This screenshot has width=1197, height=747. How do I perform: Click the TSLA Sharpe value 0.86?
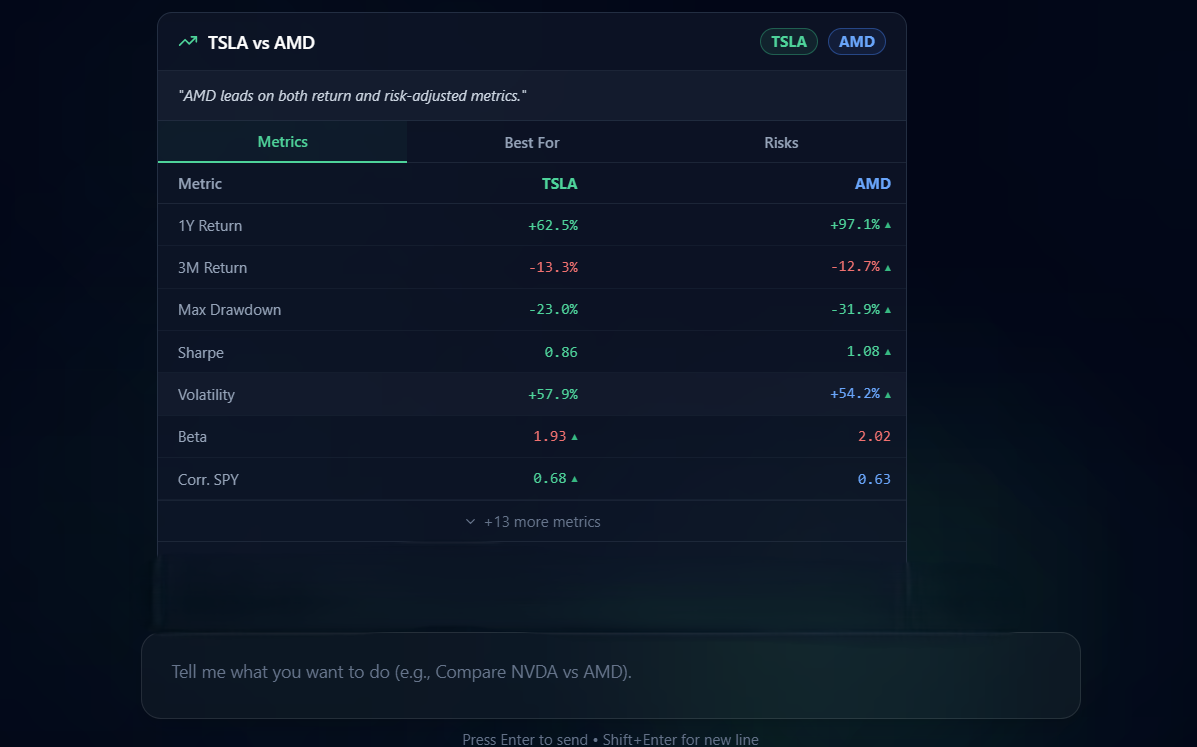561,353
